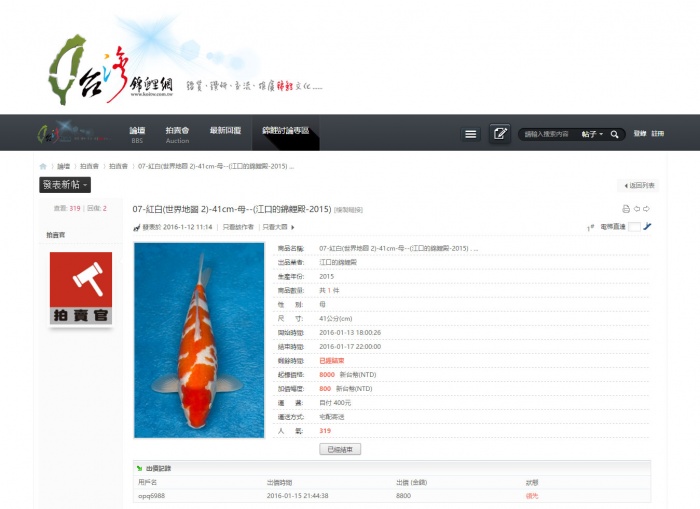The image size is (700, 509).
Task: Go to previous thread arrow icon
Action: click(636, 209)
